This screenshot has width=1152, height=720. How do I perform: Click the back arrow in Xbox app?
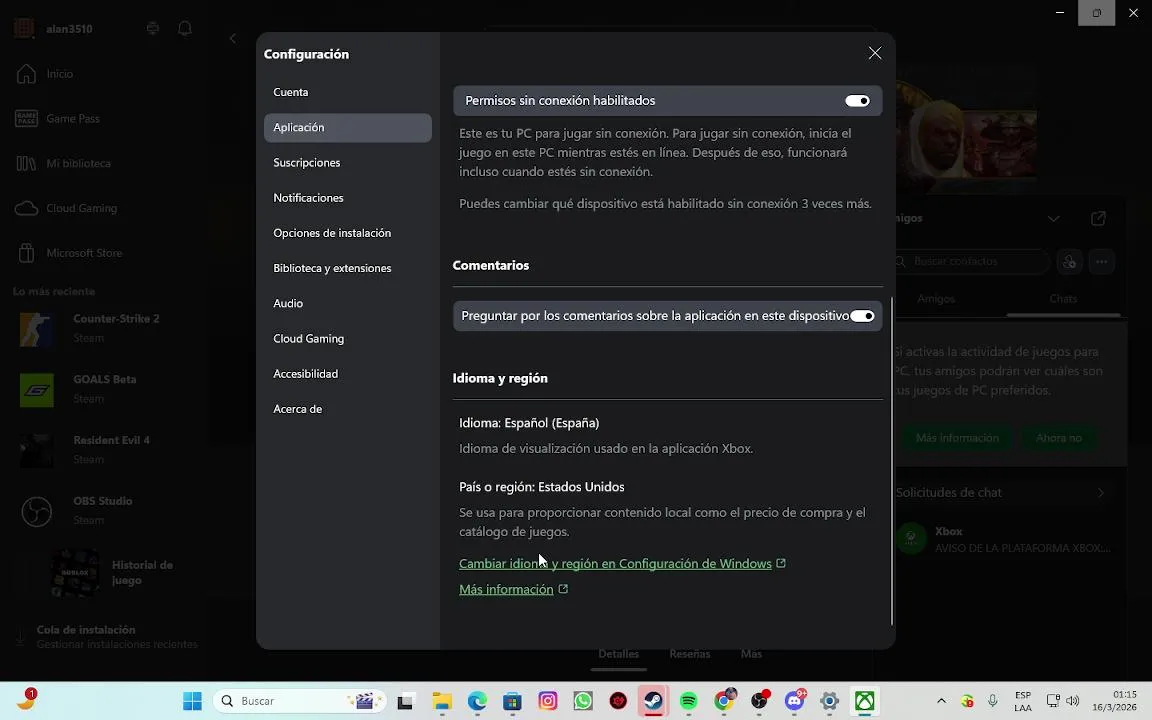(233, 38)
